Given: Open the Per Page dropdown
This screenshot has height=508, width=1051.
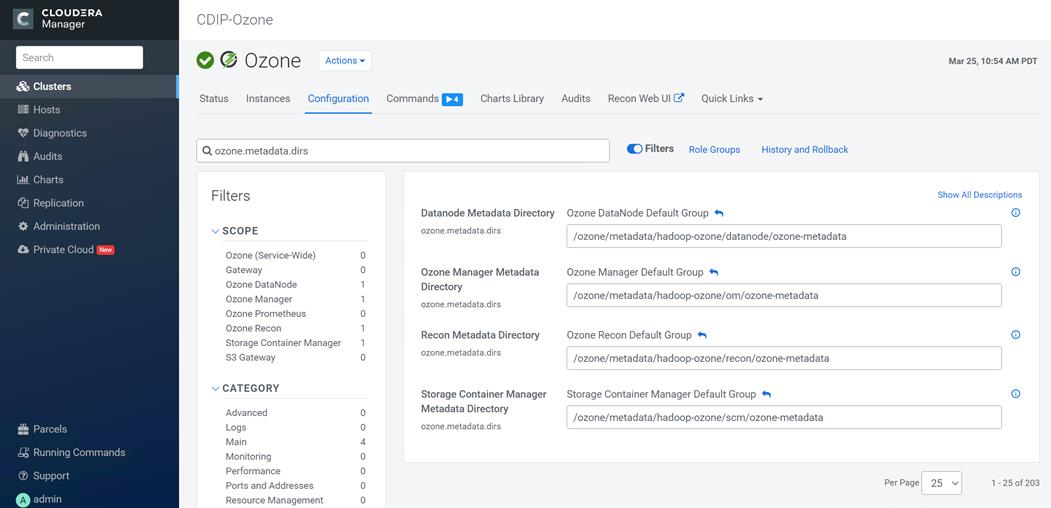Looking at the screenshot, I should pyautogui.click(x=941, y=483).
